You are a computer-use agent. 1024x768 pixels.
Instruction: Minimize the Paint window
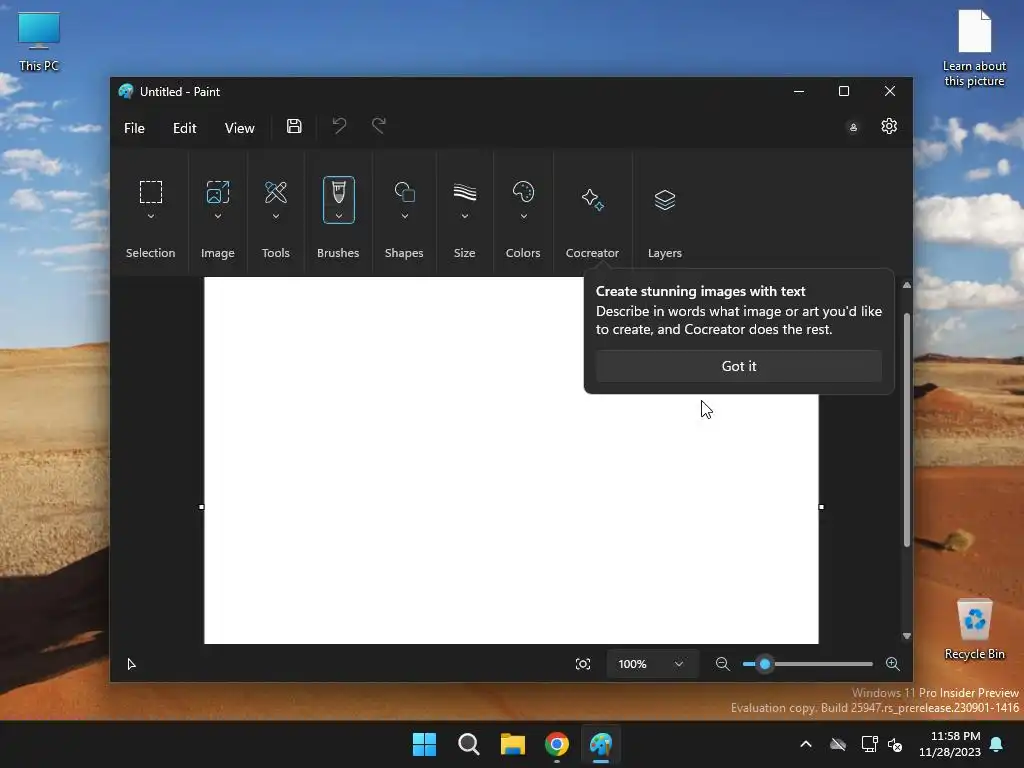[799, 91]
